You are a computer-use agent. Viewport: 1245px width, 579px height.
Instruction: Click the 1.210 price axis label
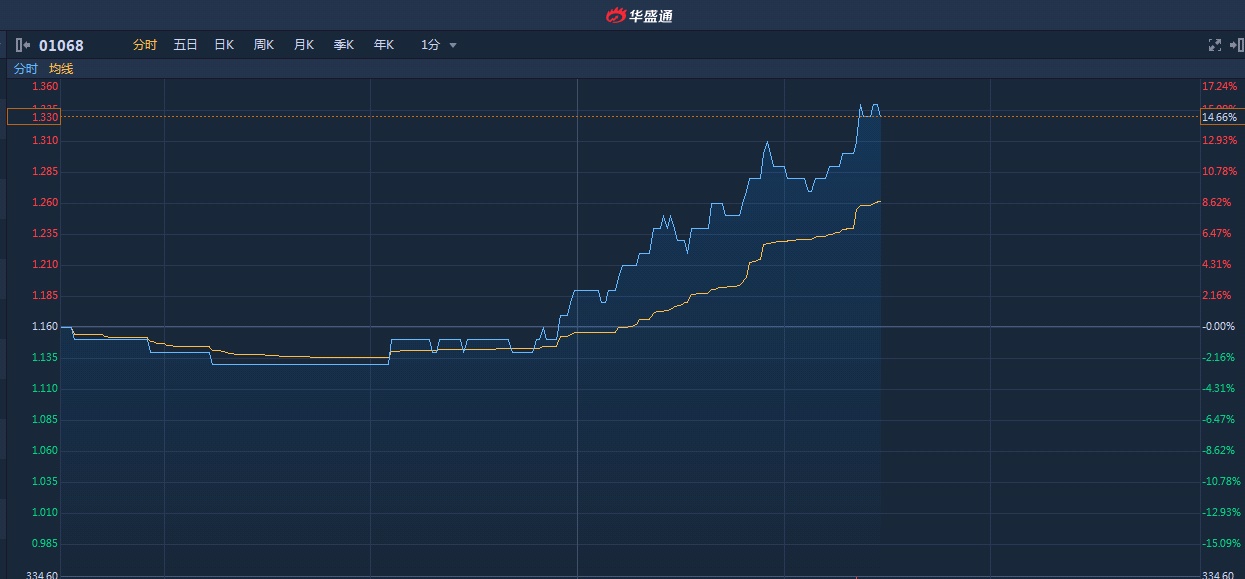coord(45,265)
